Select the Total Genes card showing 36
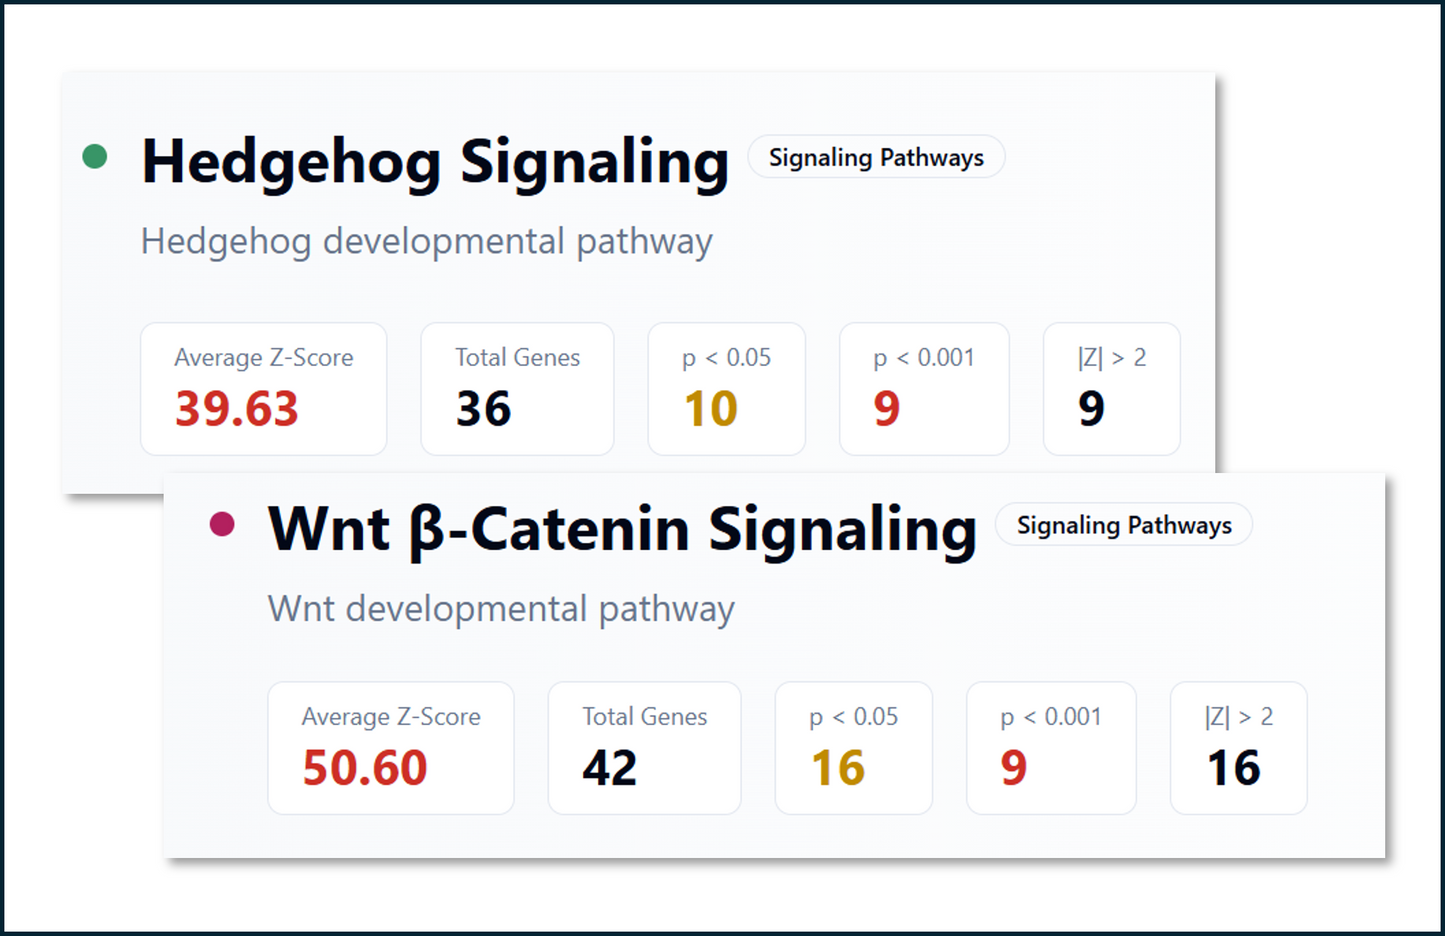Screen dimensions: 1445x936 click(516, 388)
